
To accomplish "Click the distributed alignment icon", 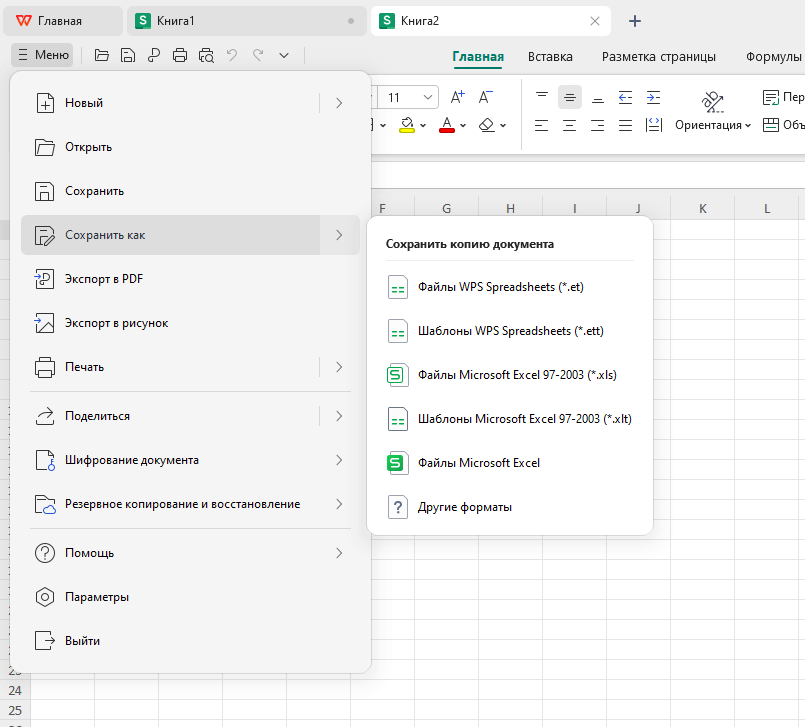I will coord(654,125).
